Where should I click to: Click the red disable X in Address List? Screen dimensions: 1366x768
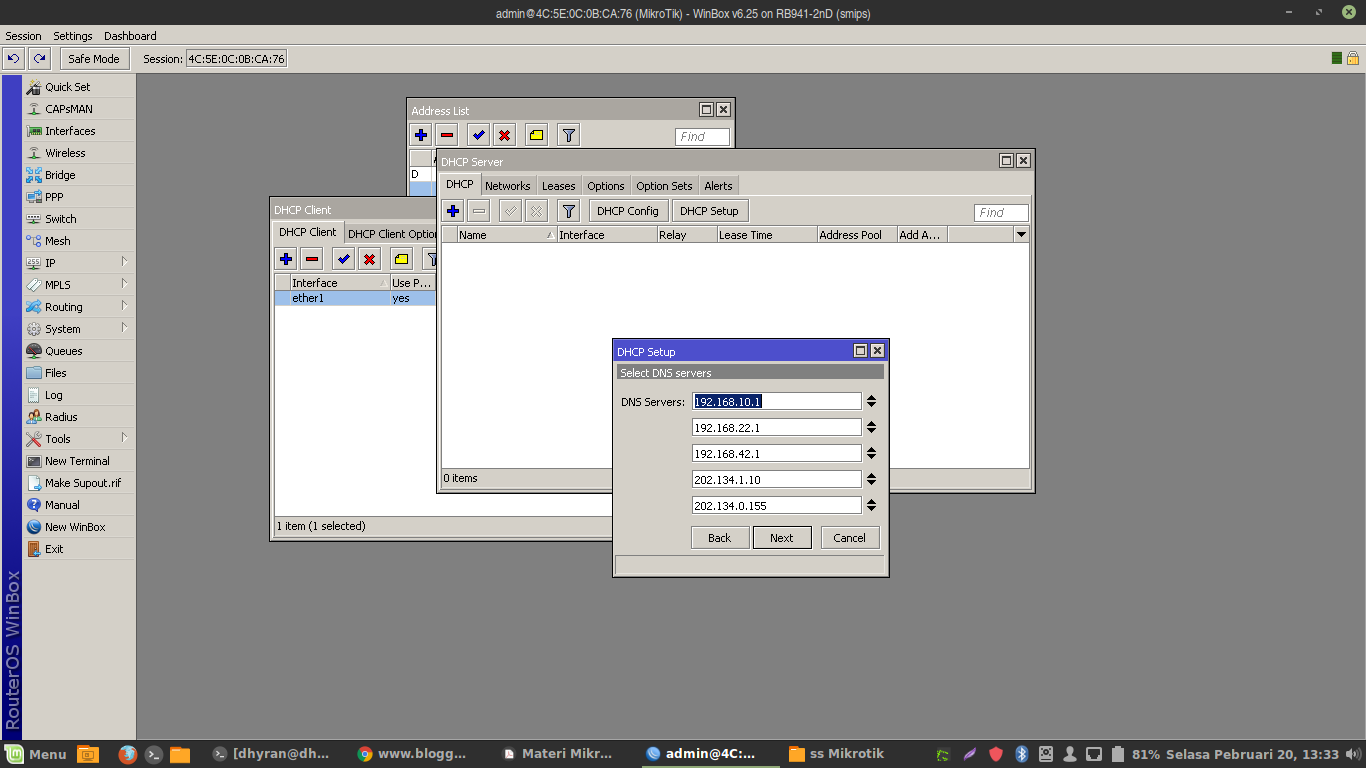coord(505,135)
